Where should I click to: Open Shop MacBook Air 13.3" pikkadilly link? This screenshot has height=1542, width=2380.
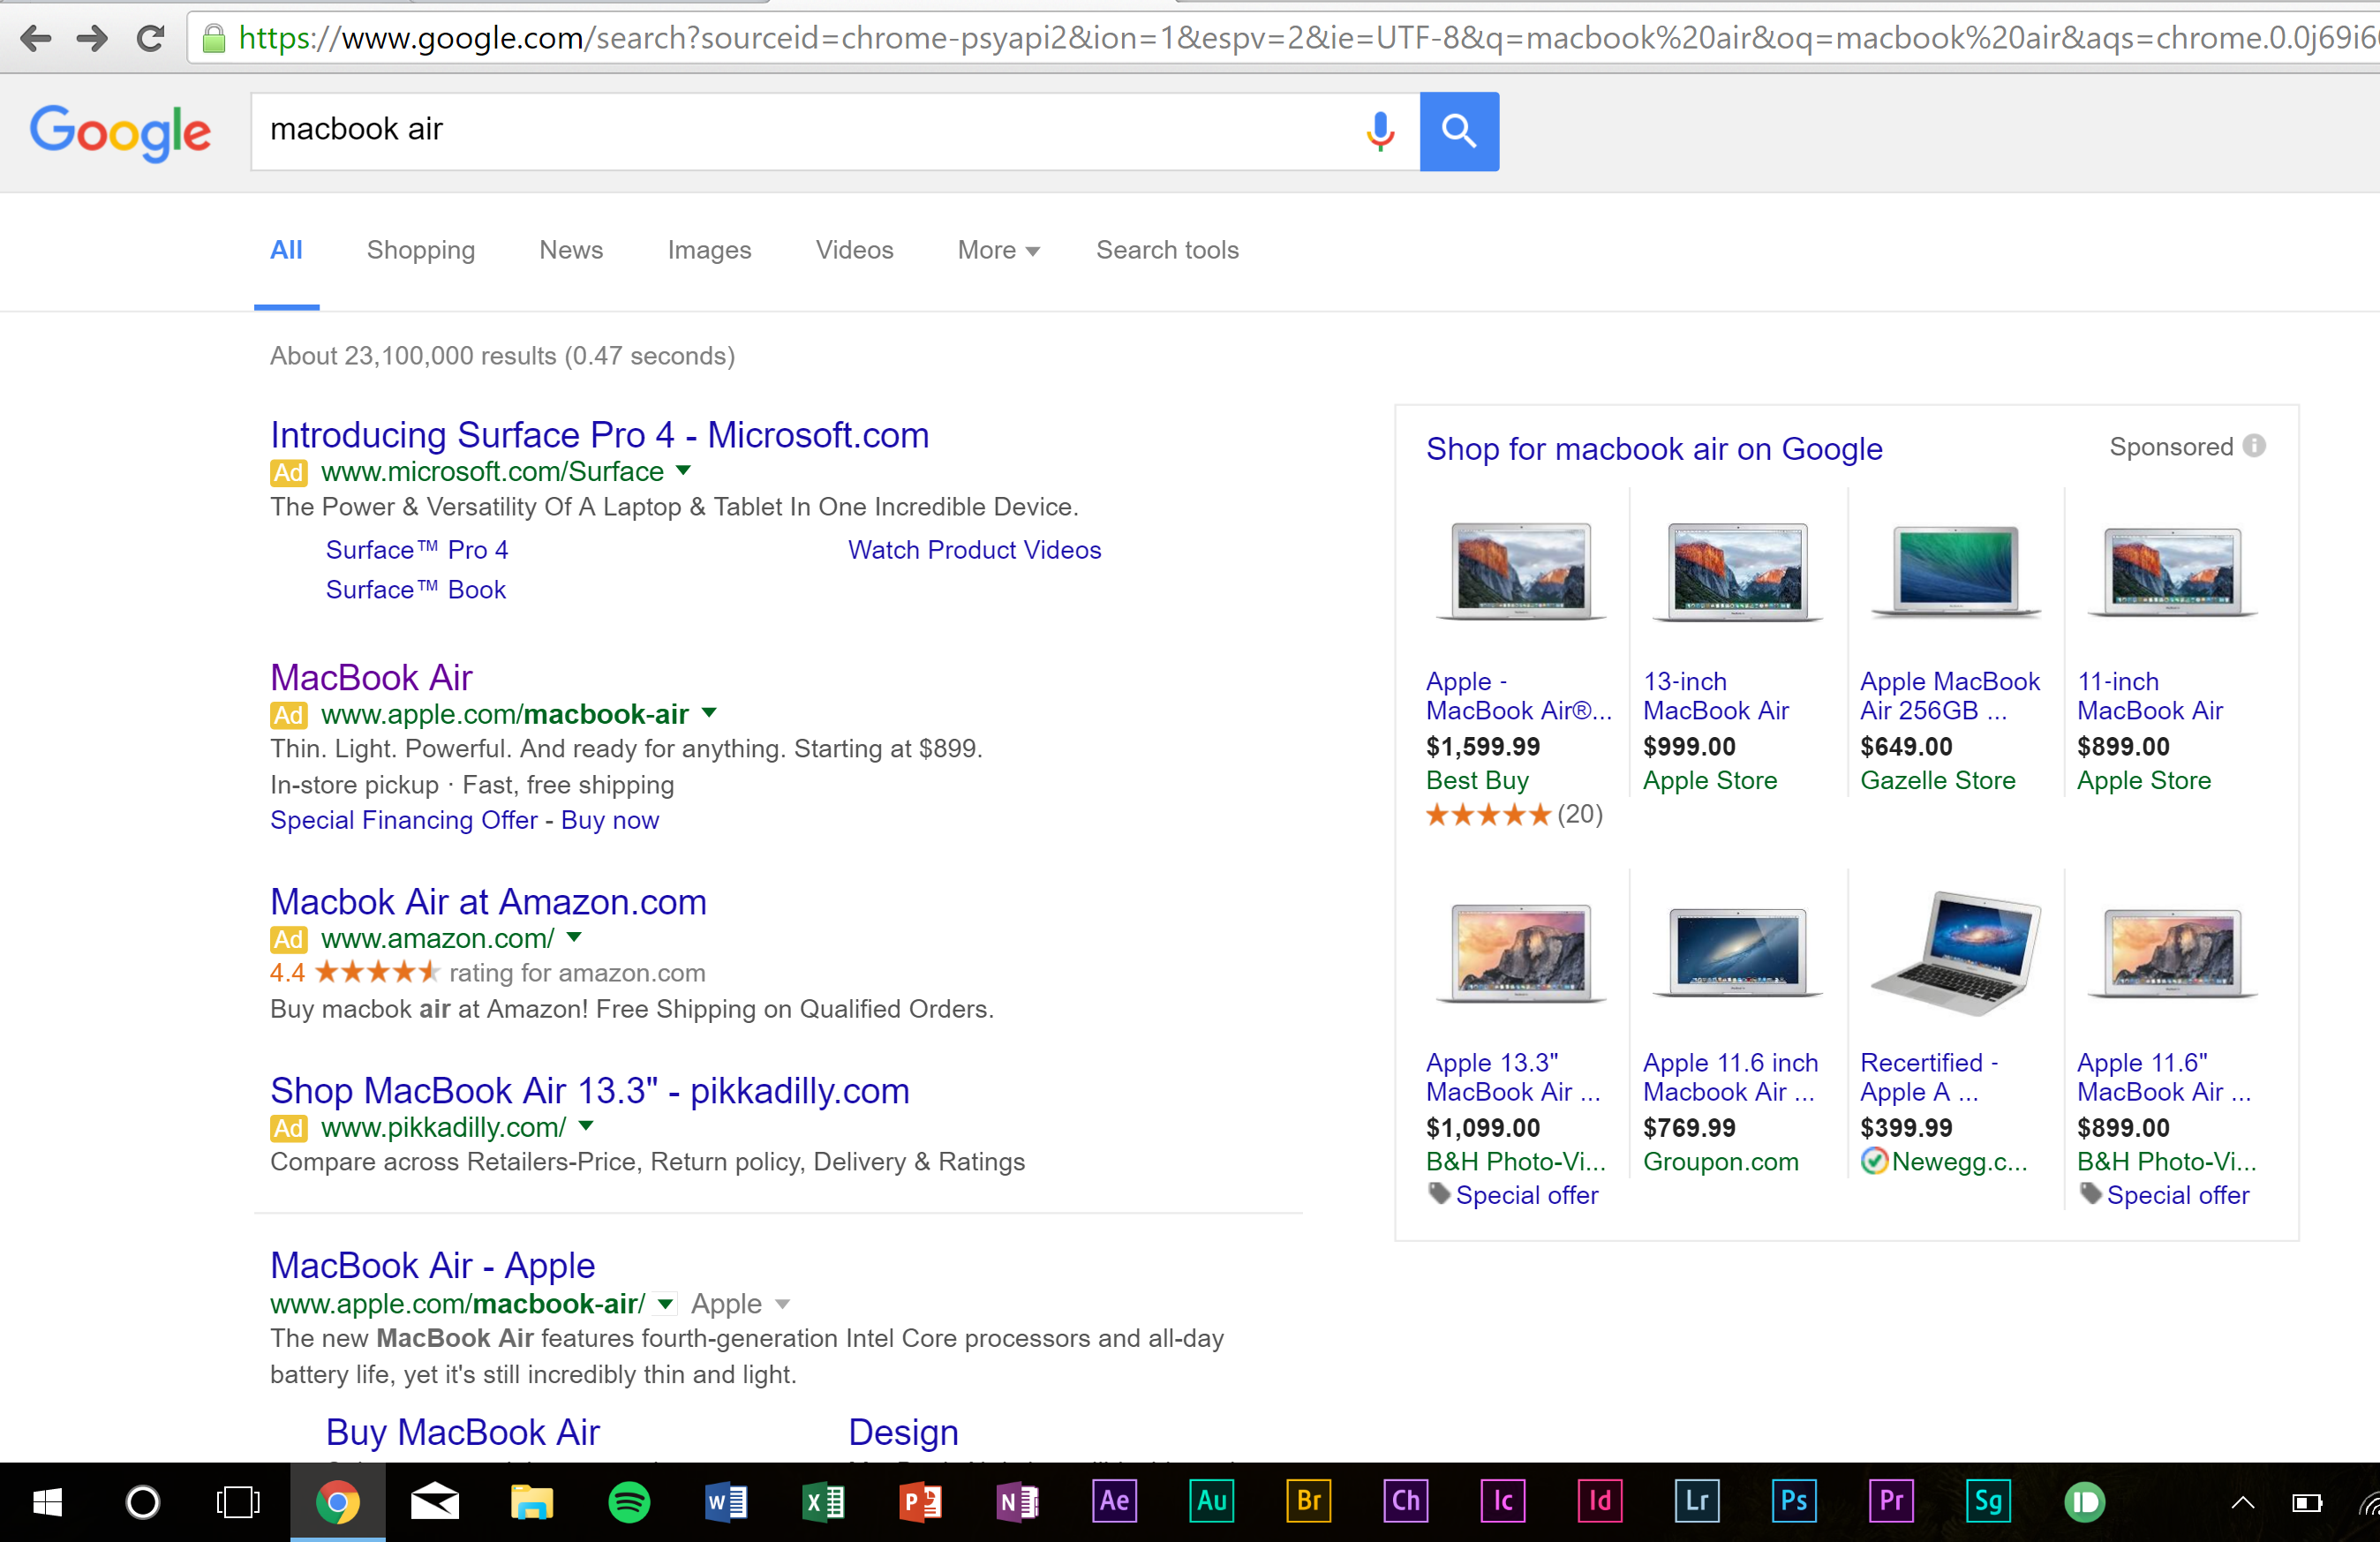(590, 1090)
